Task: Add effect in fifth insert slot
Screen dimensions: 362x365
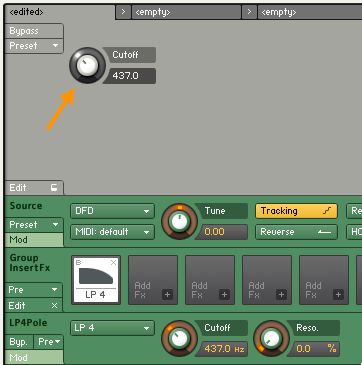Action: click(x=324, y=280)
